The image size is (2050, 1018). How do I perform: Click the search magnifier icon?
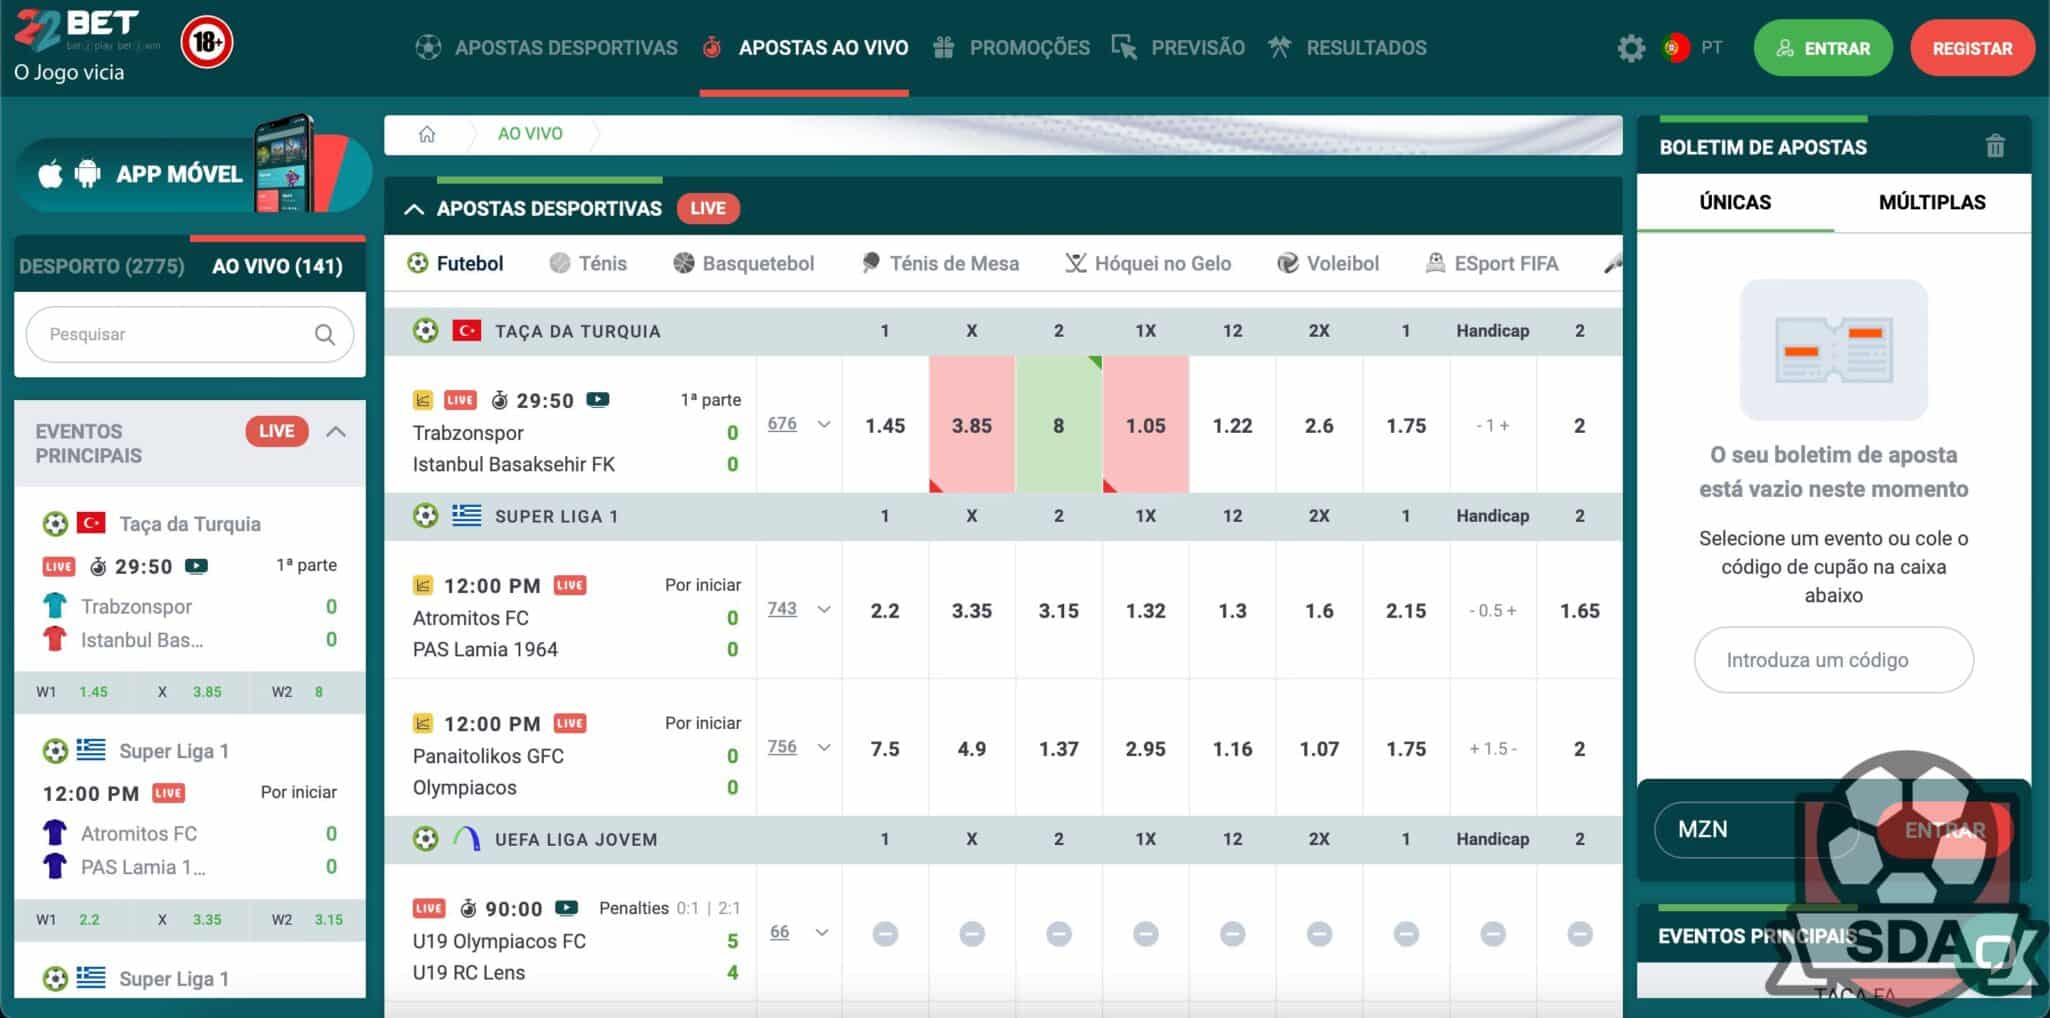[x=325, y=334]
